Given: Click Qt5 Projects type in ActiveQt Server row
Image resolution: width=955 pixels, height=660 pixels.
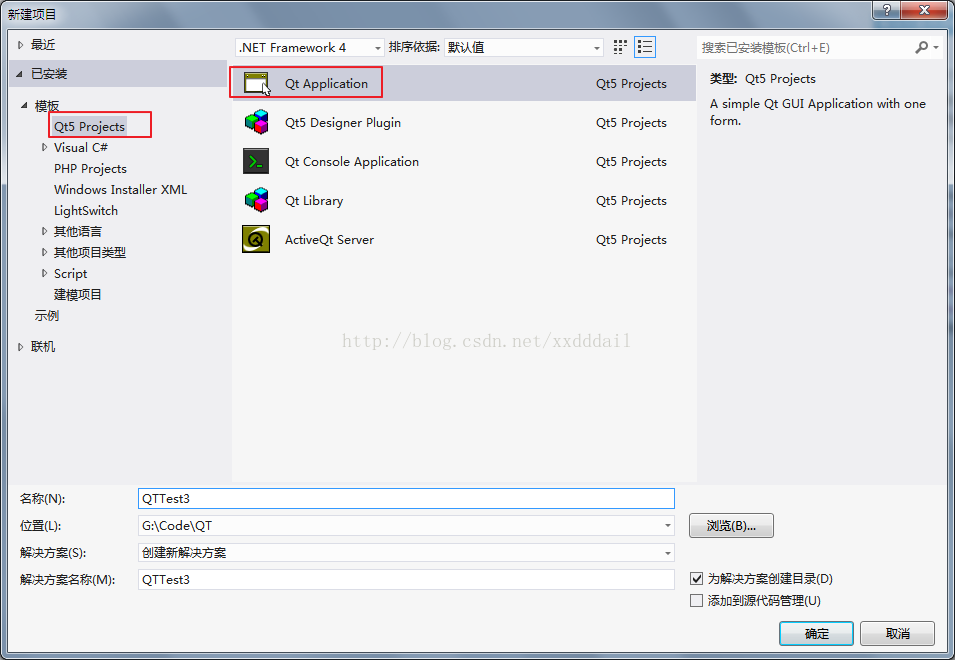Looking at the screenshot, I should 631,240.
